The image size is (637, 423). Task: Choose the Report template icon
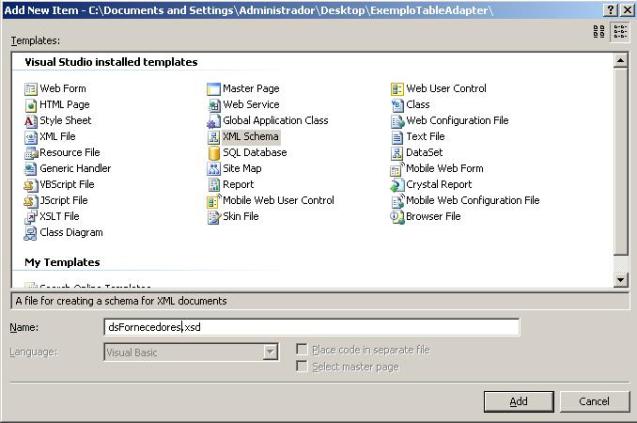pyautogui.click(x=214, y=185)
